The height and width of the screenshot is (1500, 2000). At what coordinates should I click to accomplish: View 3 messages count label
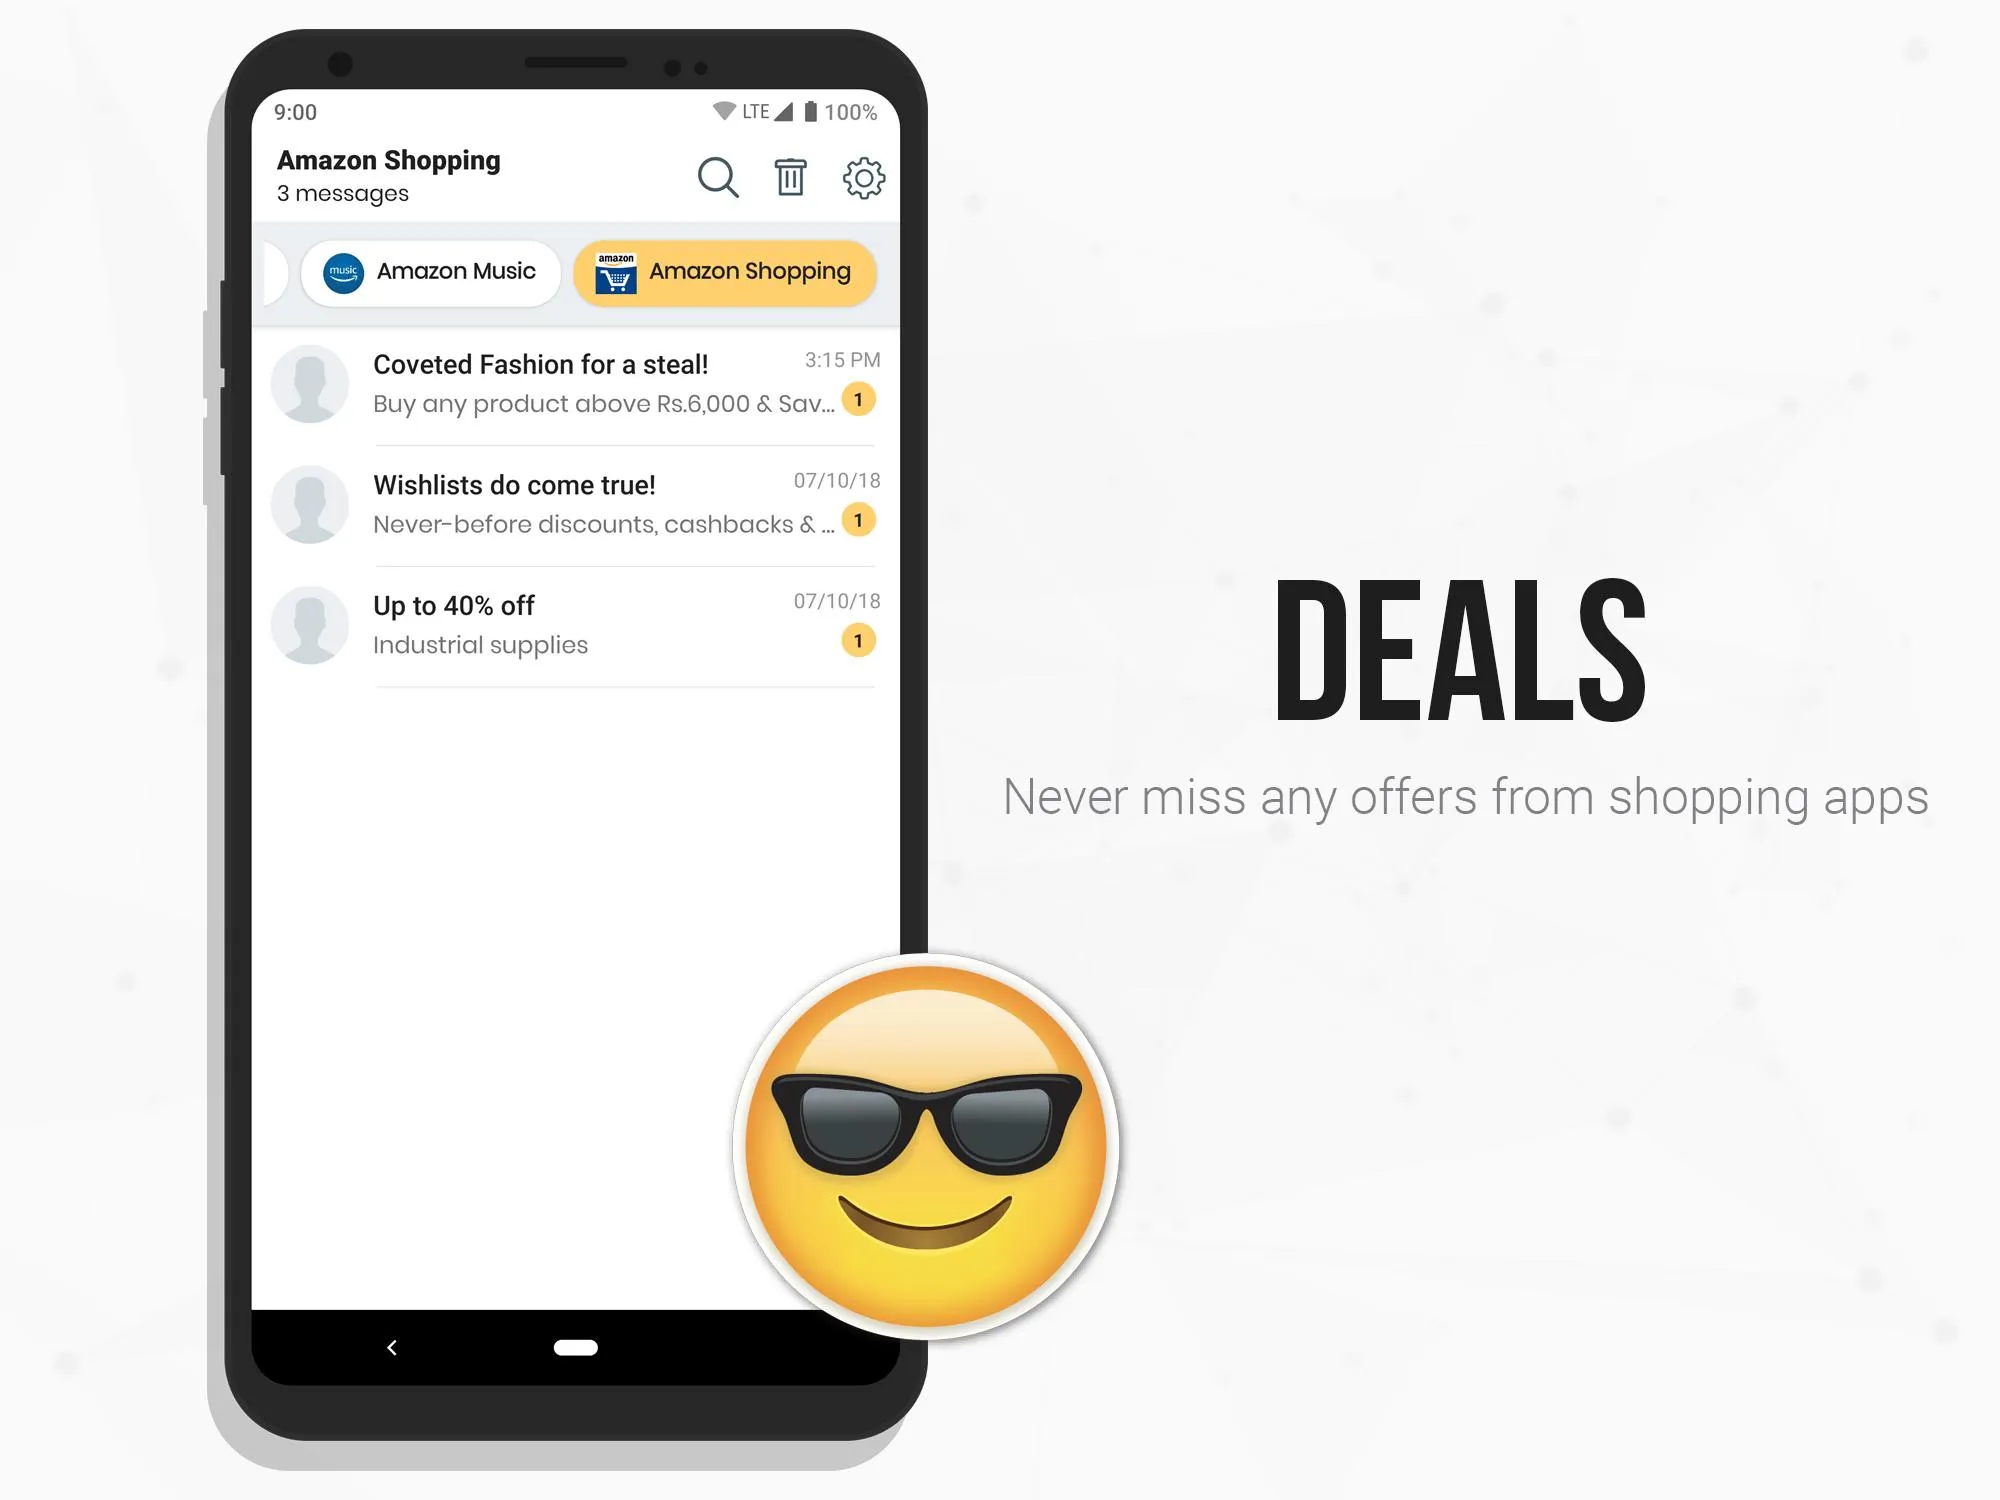tap(343, 194)
